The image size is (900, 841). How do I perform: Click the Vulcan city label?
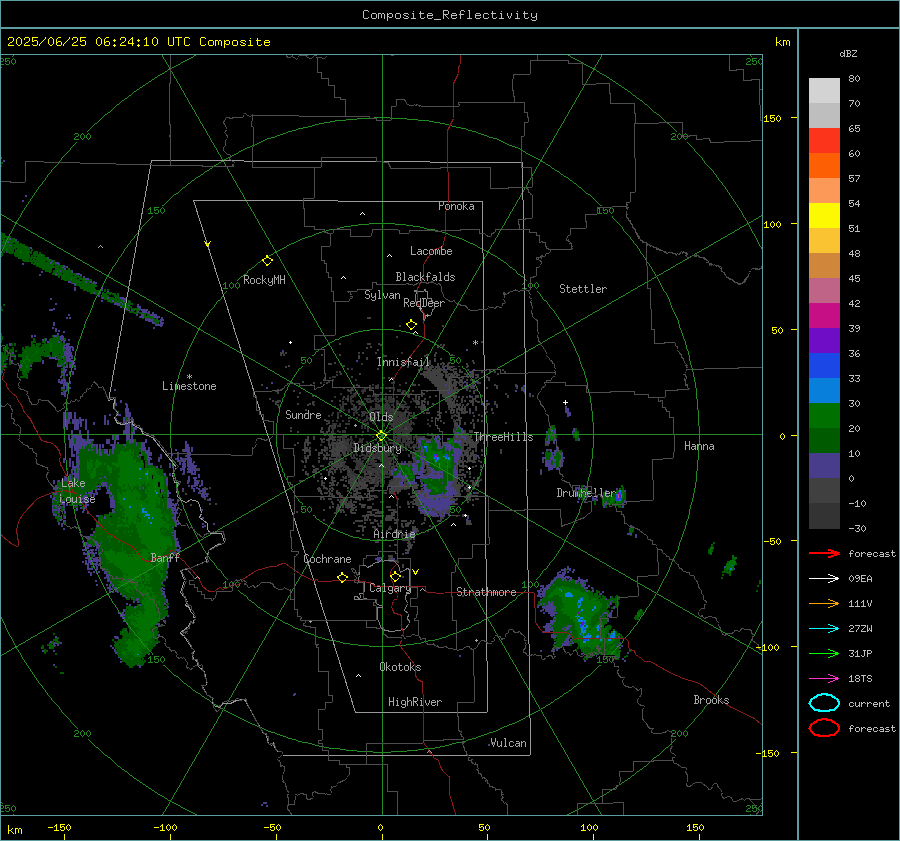(508, 743)
